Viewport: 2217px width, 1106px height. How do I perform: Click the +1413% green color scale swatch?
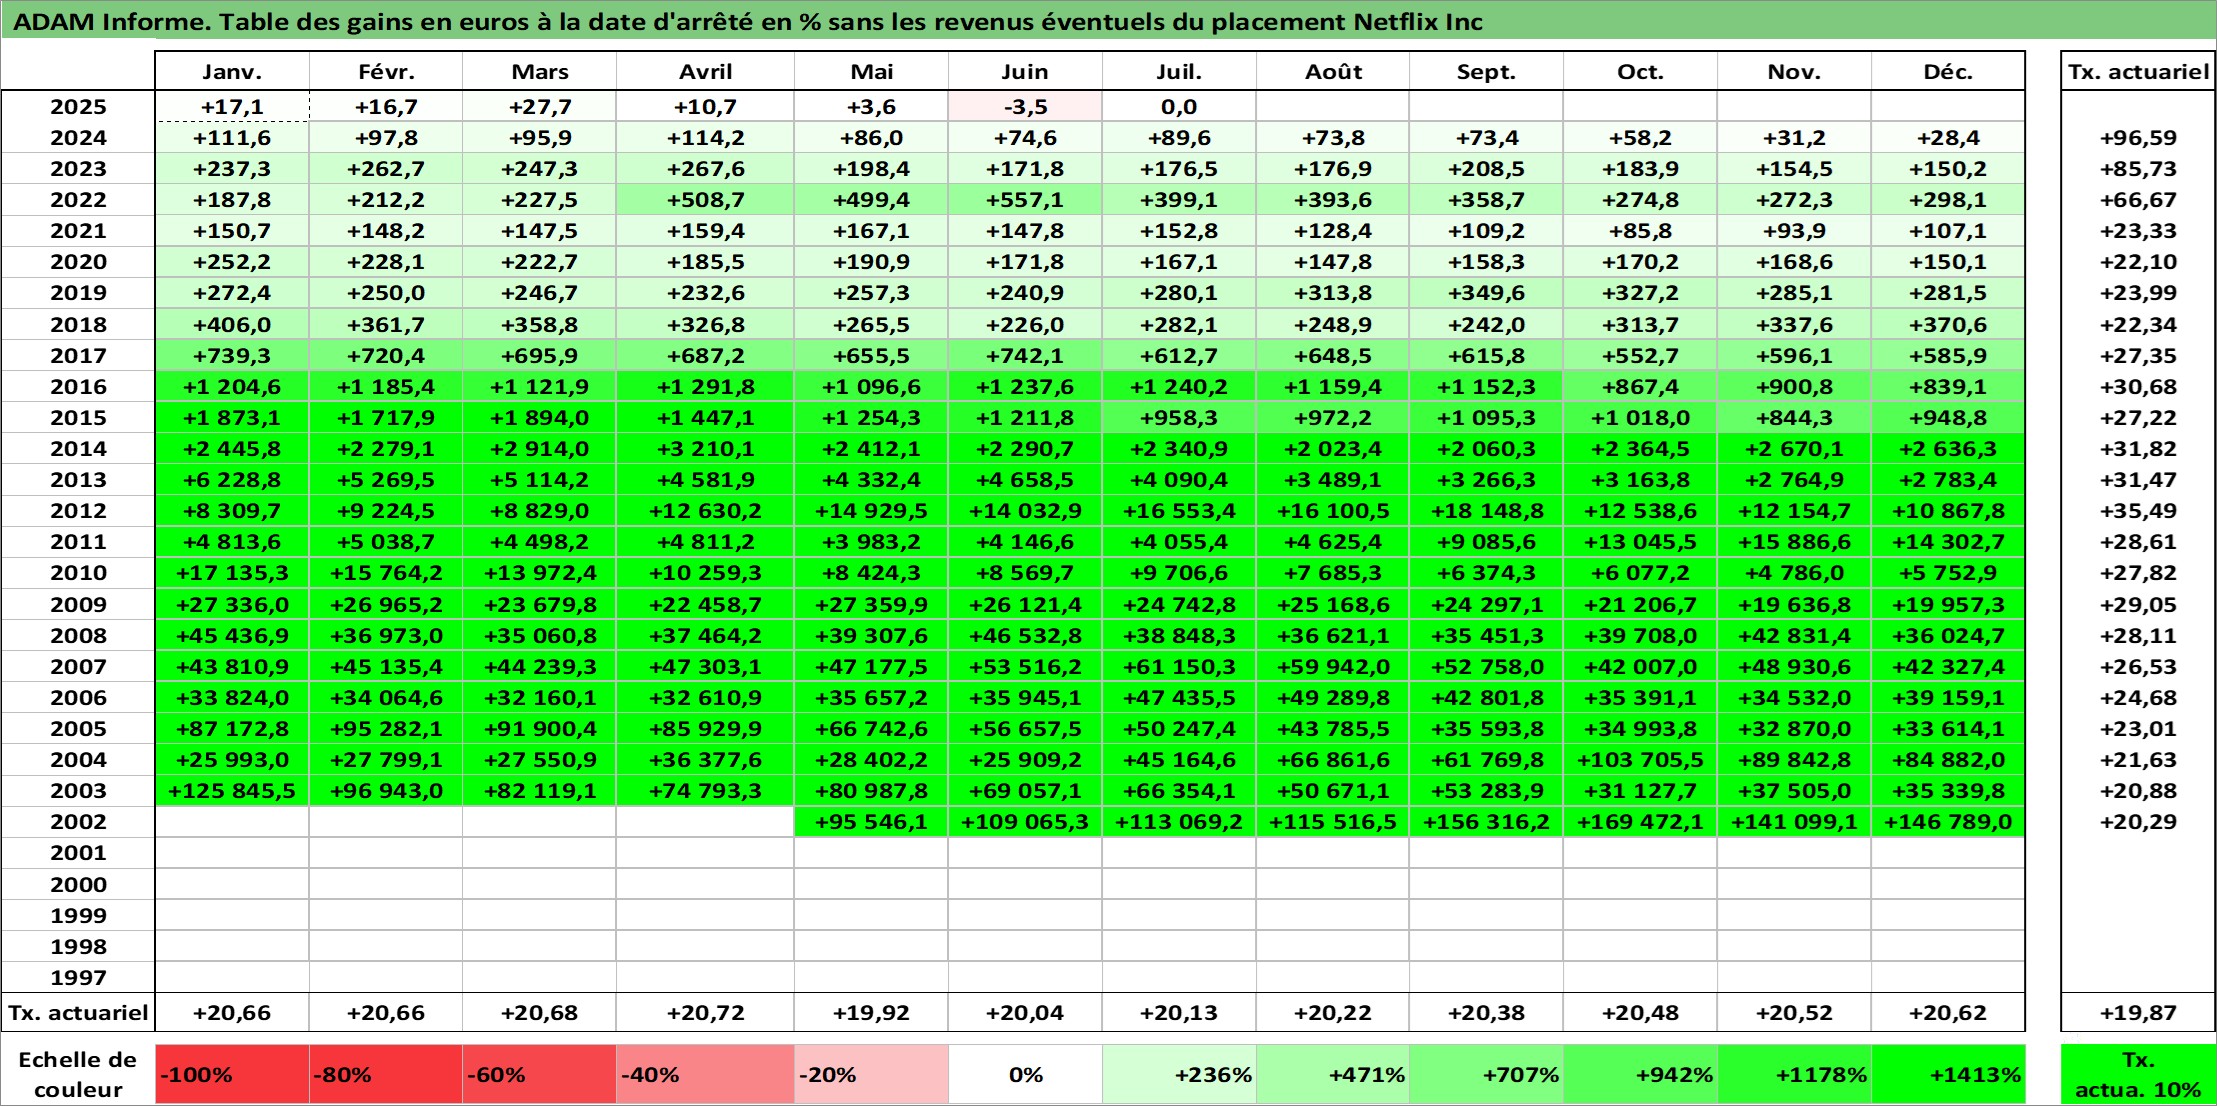pyautogui.click(x=1948, y=1075)
